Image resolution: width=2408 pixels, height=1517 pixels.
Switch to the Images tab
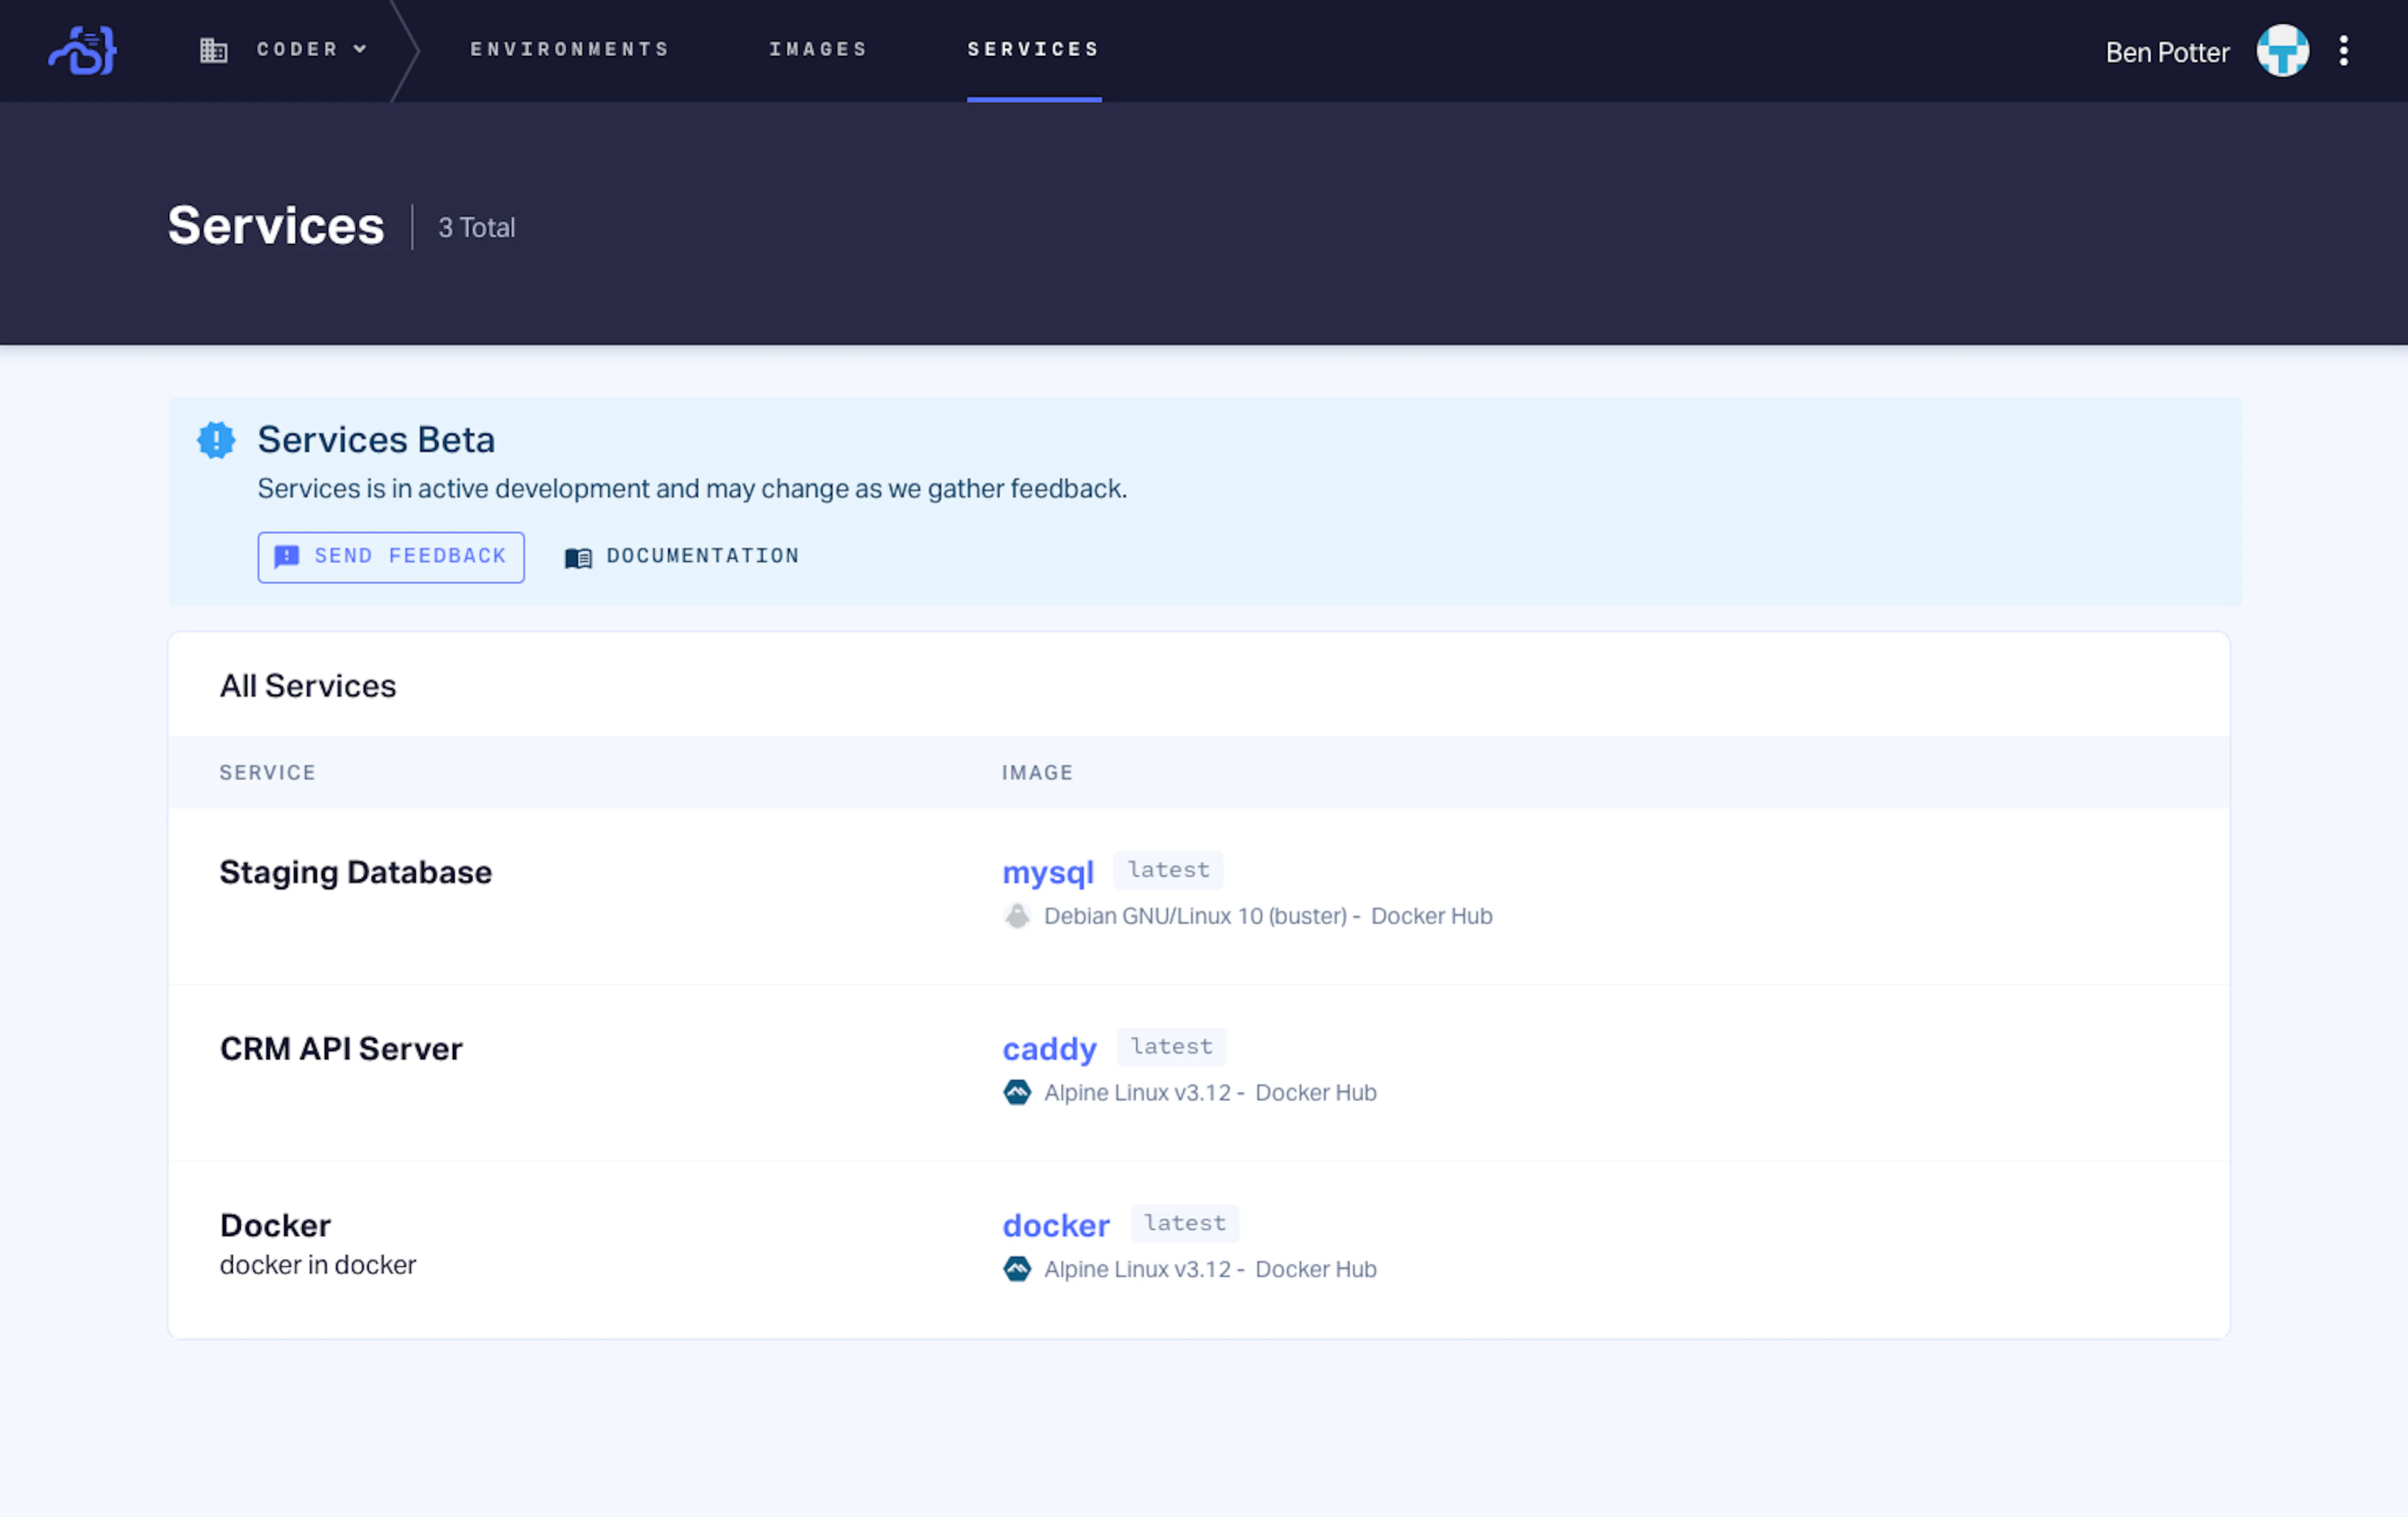click(x=818, y=49)
